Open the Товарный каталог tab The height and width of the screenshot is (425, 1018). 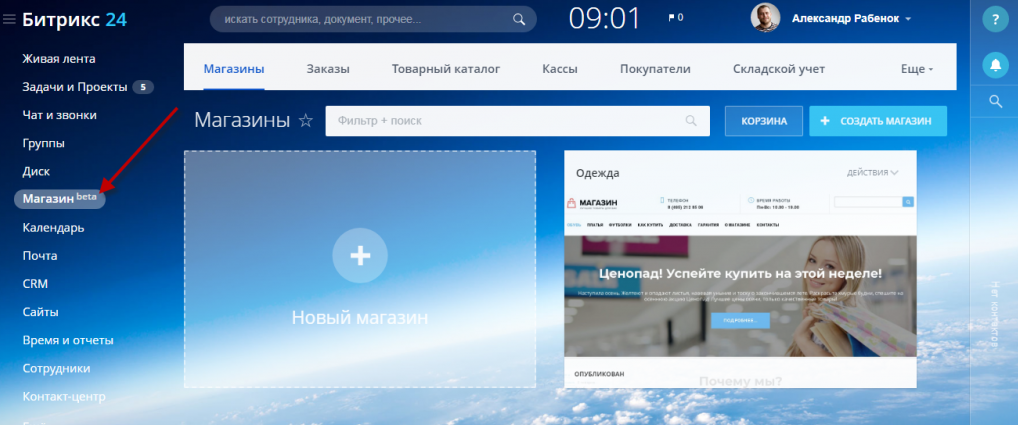(x=446, y=69)
